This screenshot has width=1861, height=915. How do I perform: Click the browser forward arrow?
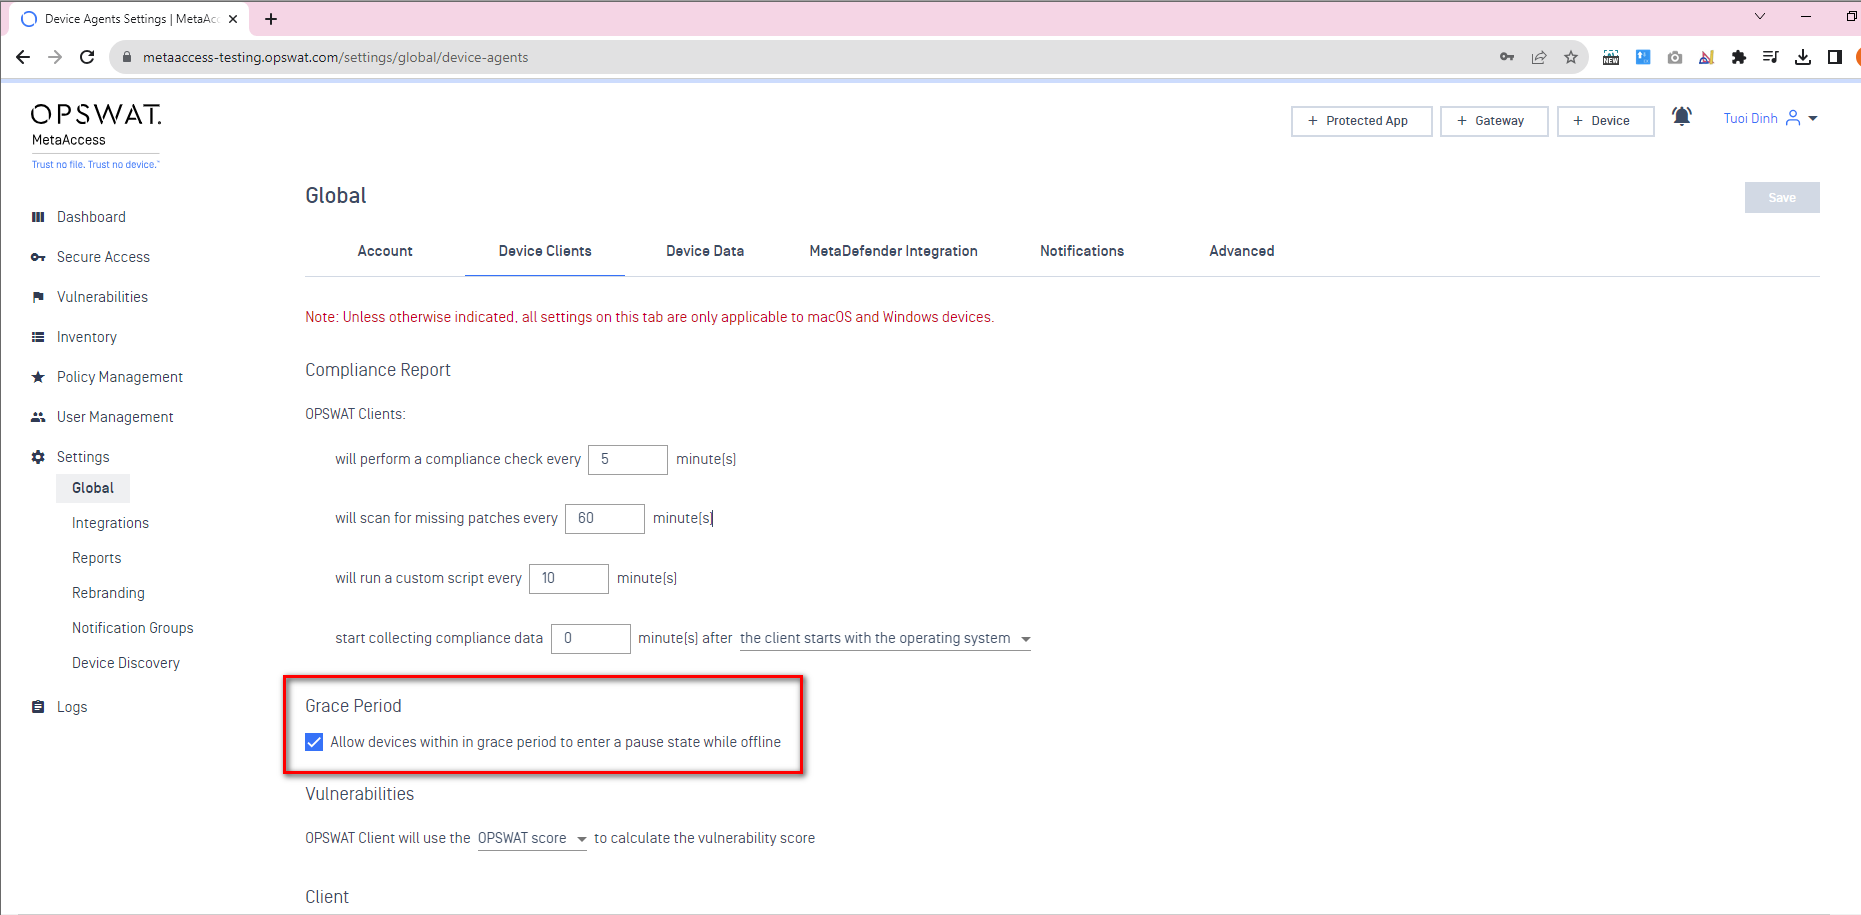point(55,57)
